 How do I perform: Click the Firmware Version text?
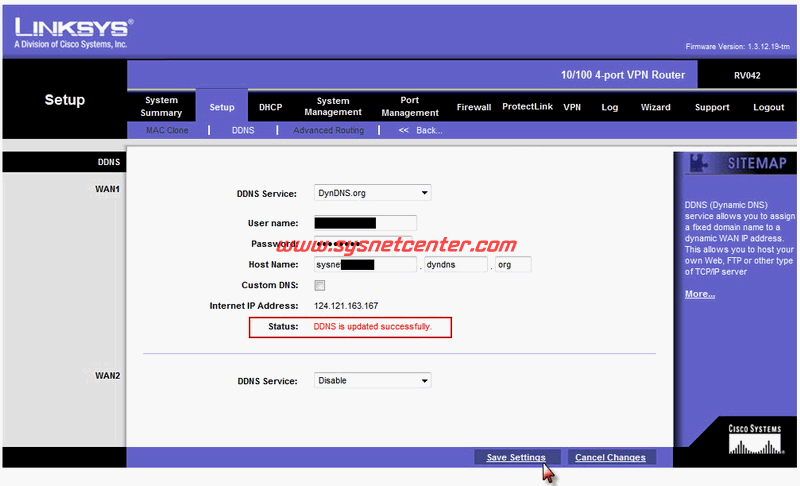(738, 46)
